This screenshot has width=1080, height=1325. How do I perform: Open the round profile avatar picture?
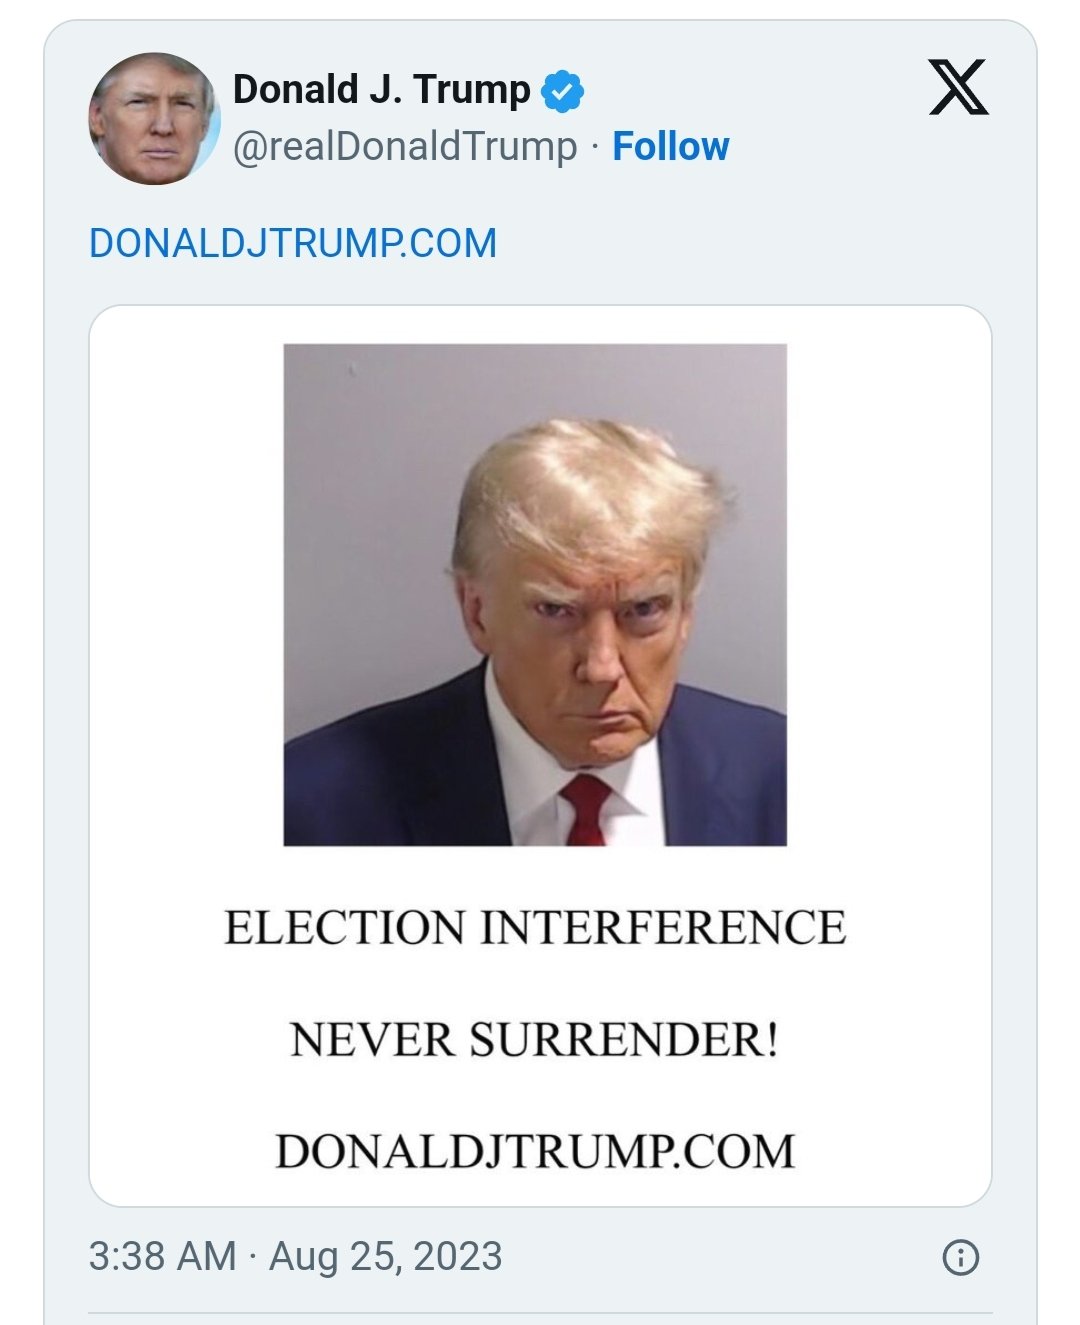click(154, 119)
